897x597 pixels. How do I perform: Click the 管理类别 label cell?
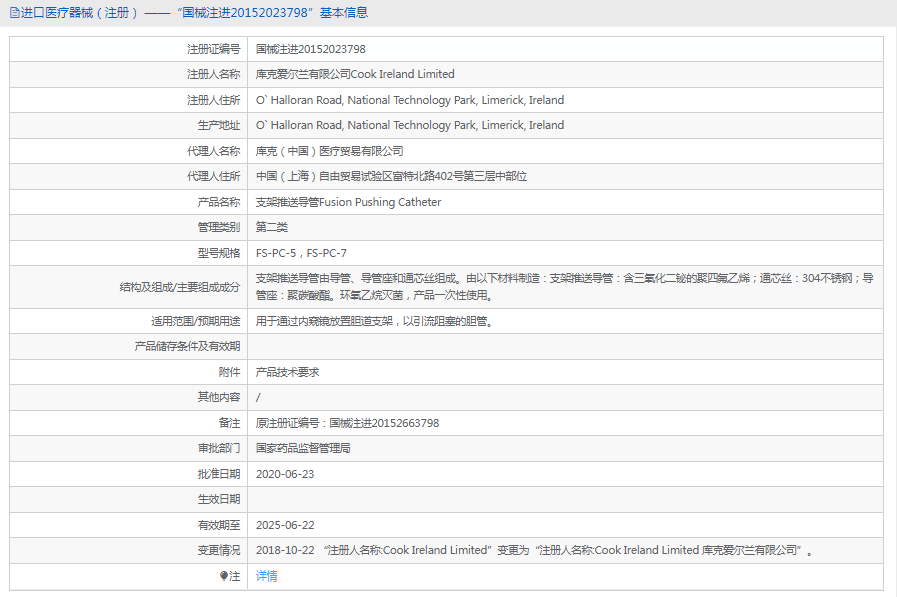(129, 227)
